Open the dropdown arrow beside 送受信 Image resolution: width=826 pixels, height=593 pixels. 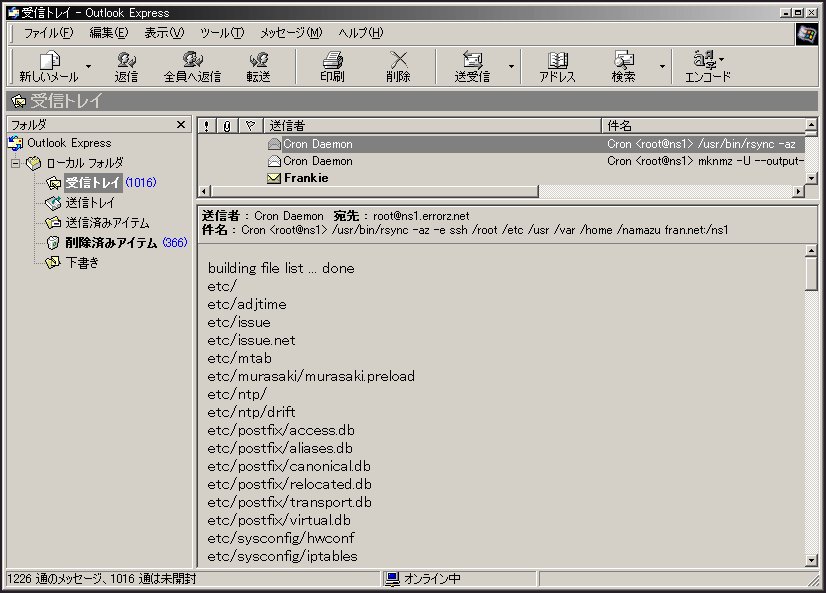511,67
